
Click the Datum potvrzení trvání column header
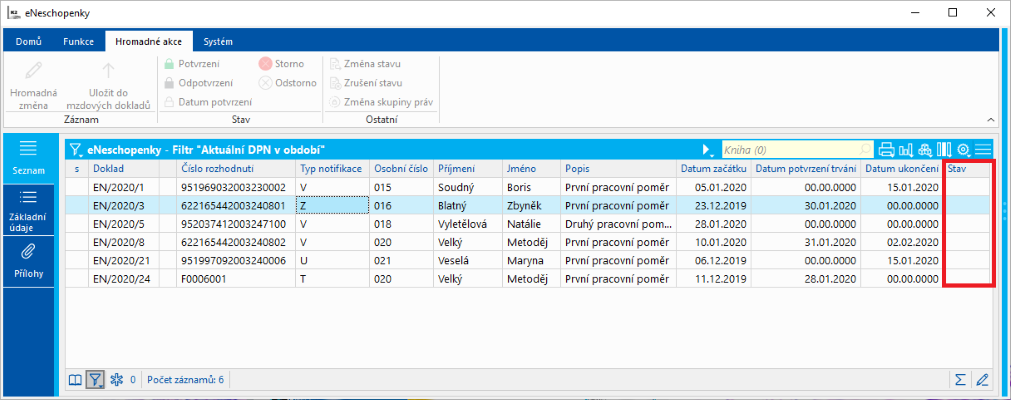pos(805,168)
